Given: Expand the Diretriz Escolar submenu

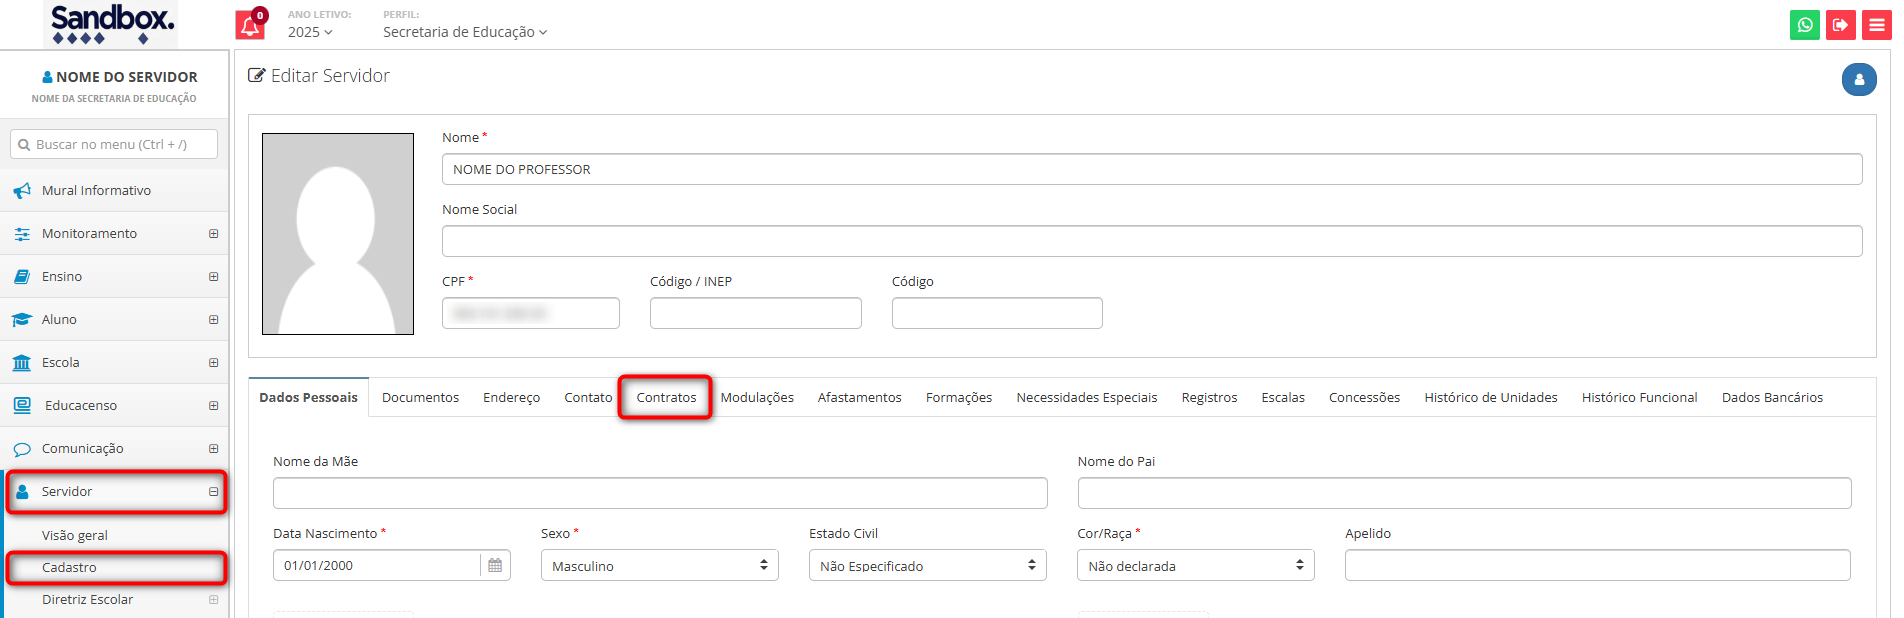Looking at the screenshot, I should tap(213, 600).
